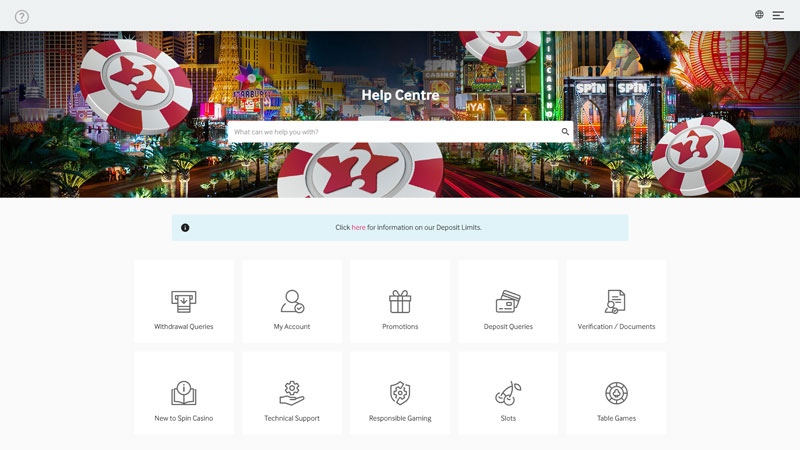The image size is (800, 450).
Task: Select the Technical Support gear icon
Action: (292, 393)
